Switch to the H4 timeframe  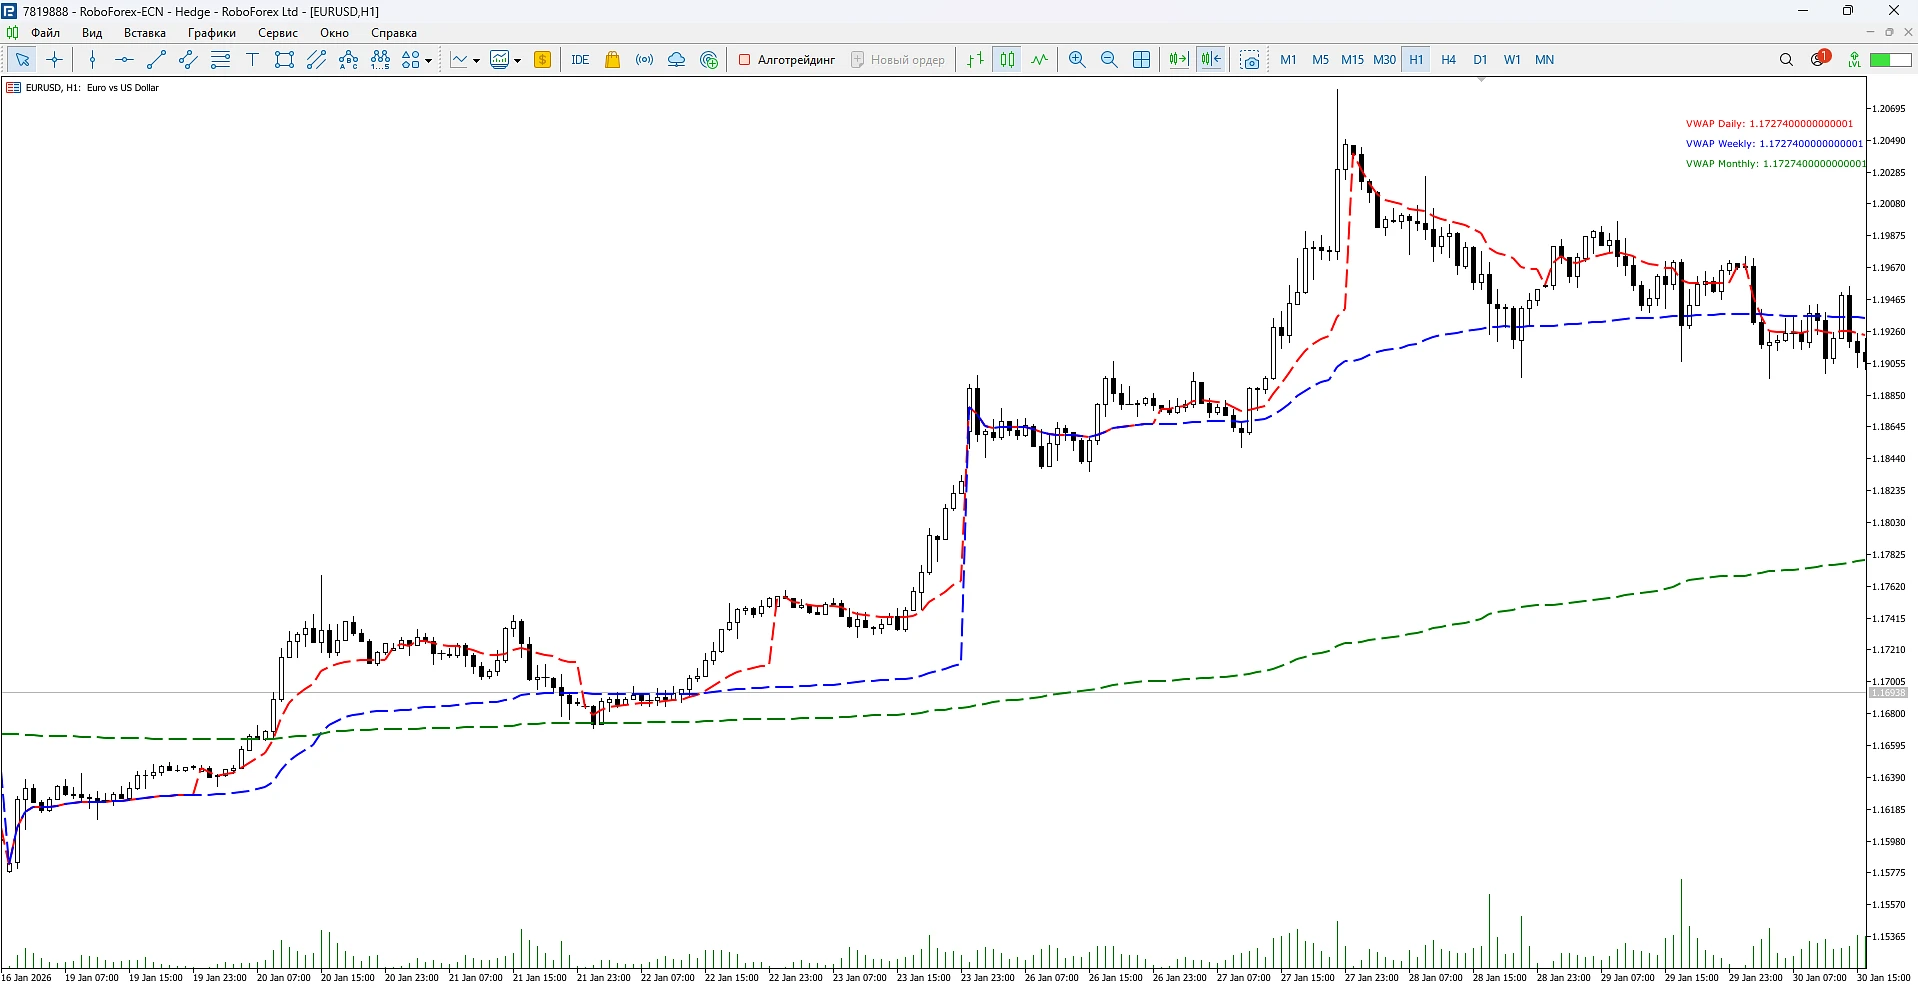pos(1448,60)
